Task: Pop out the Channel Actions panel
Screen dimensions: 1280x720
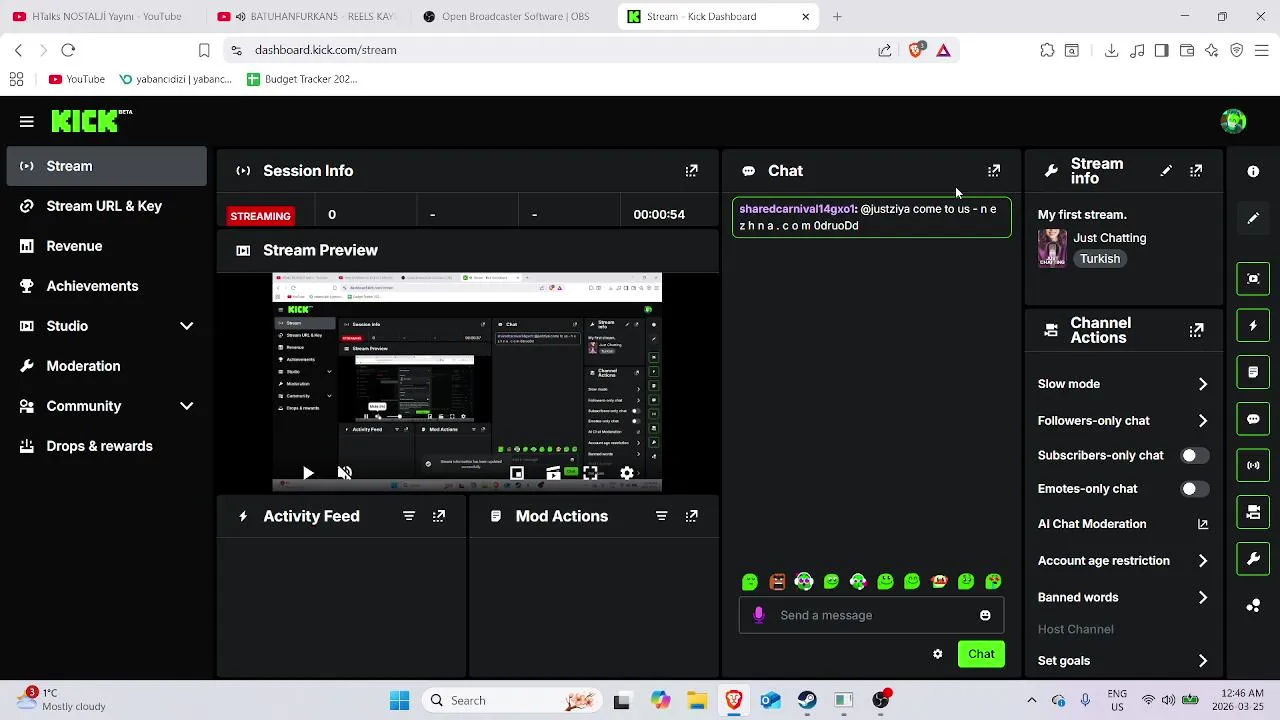Action: tap(1196, 330)
